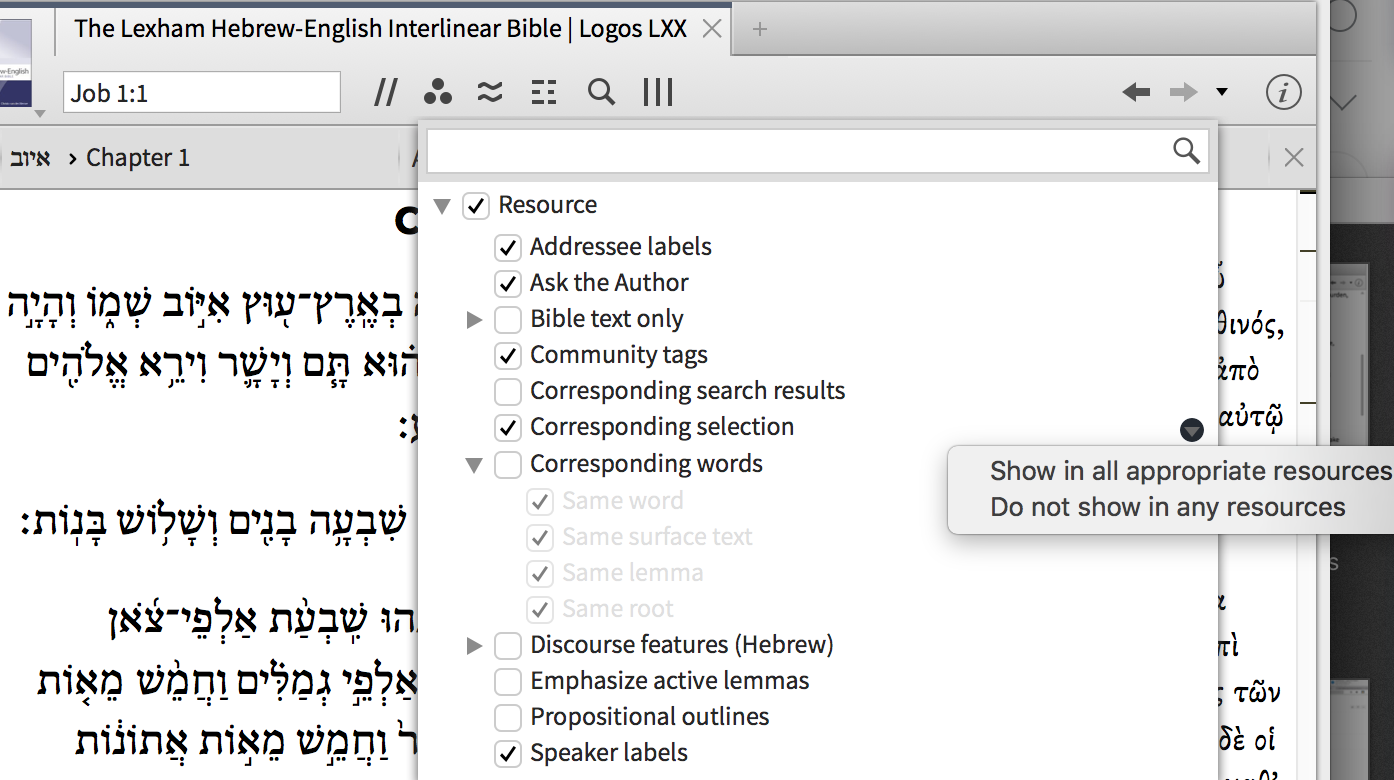
Task: Click the Same root sub-option
Action: tap(618, 608)
